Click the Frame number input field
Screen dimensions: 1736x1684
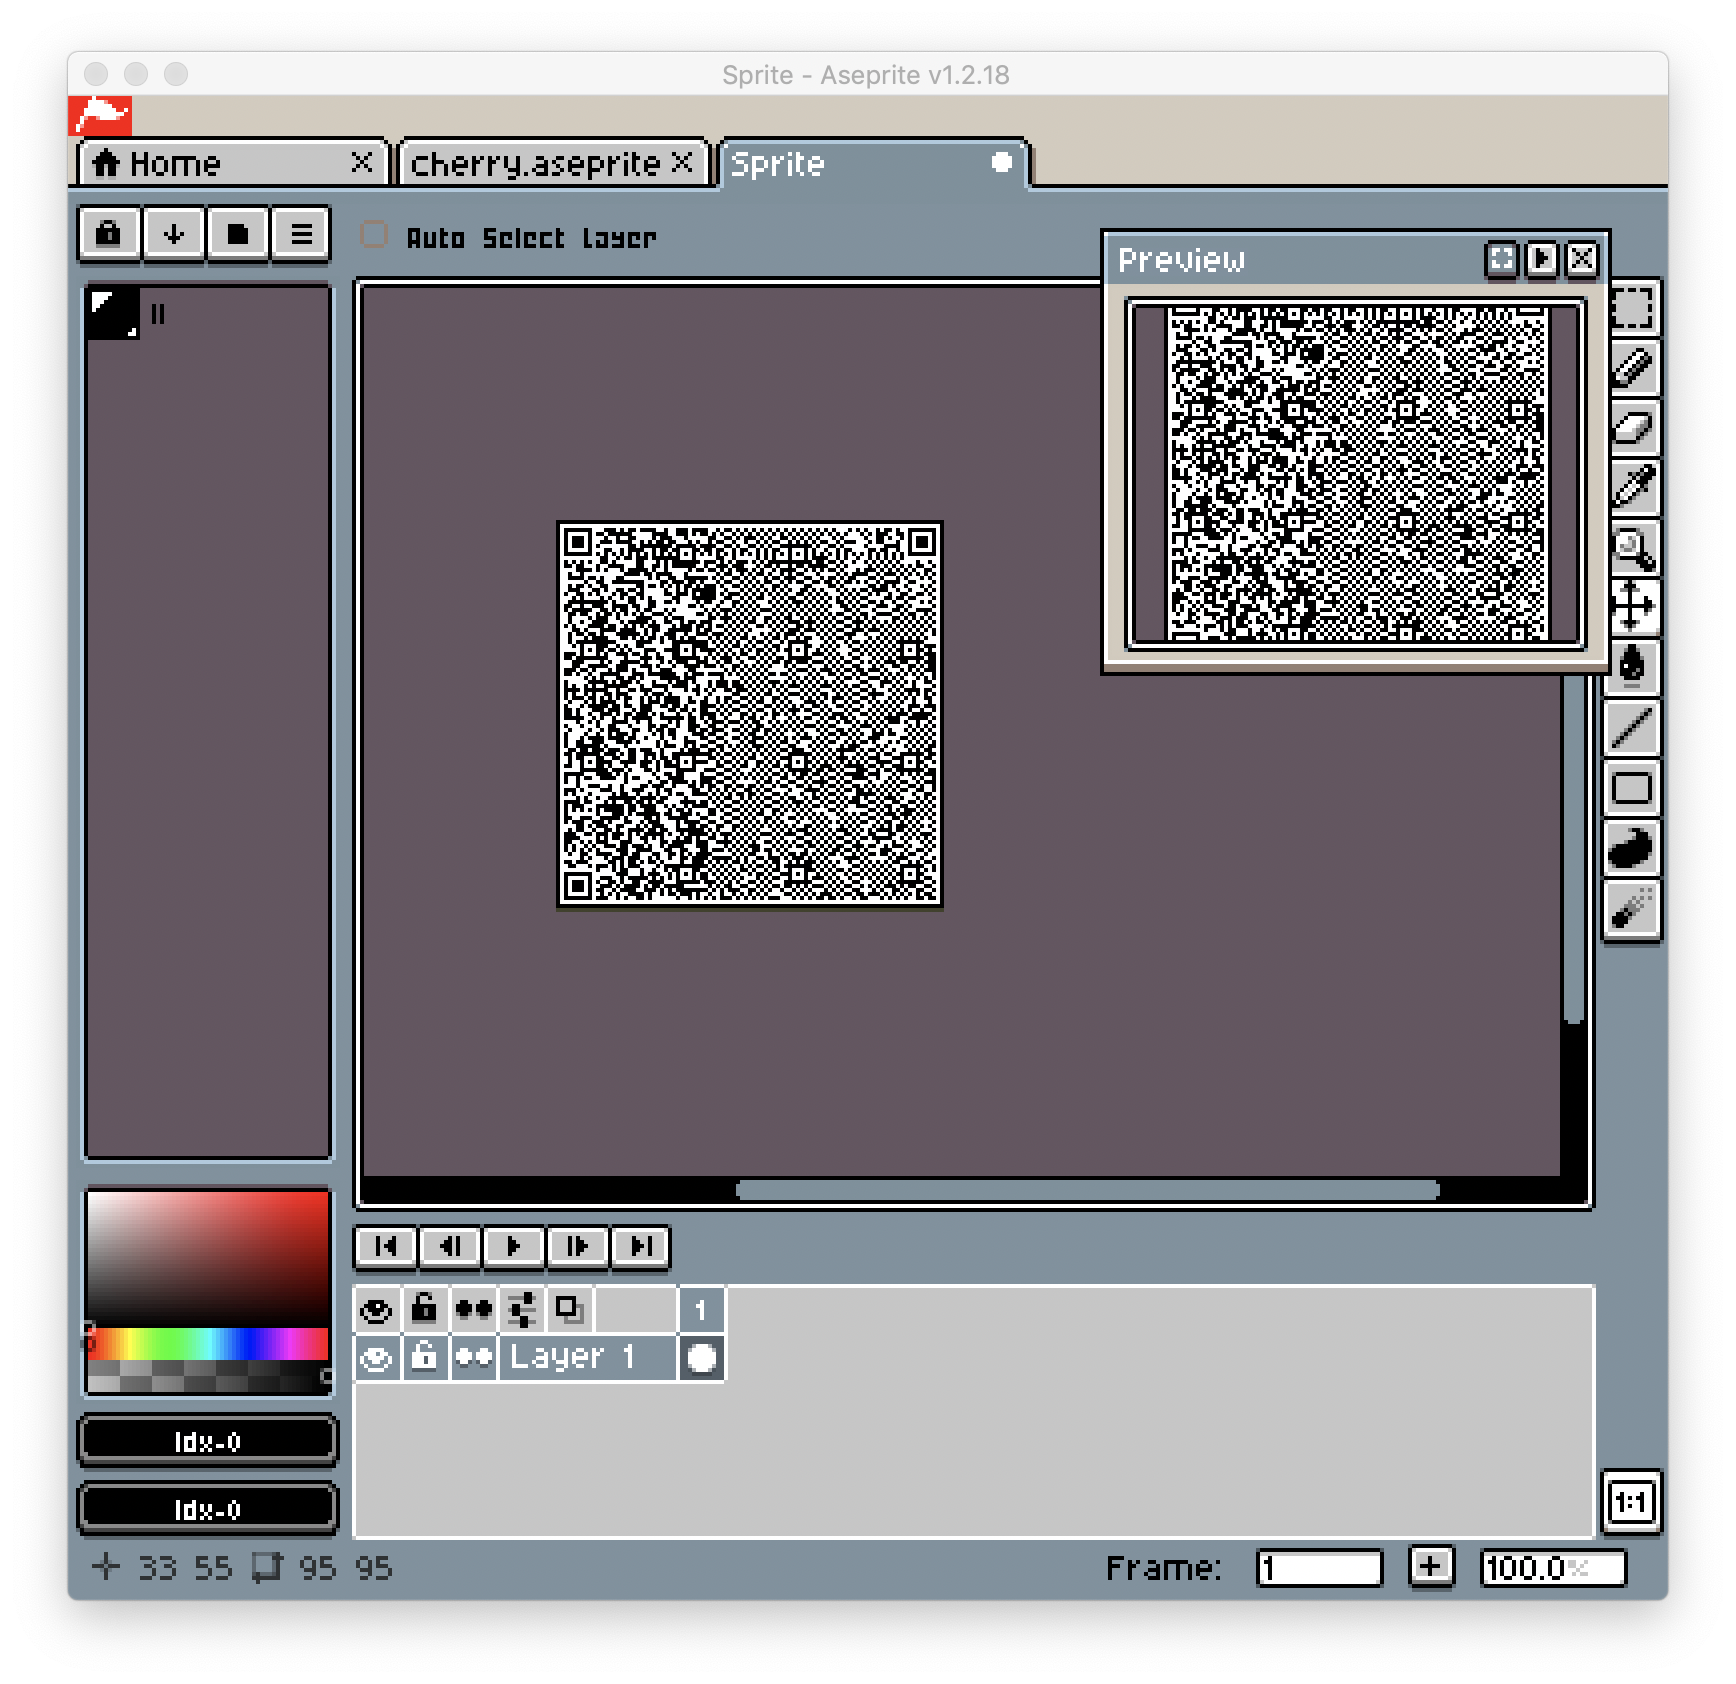1320,1567
